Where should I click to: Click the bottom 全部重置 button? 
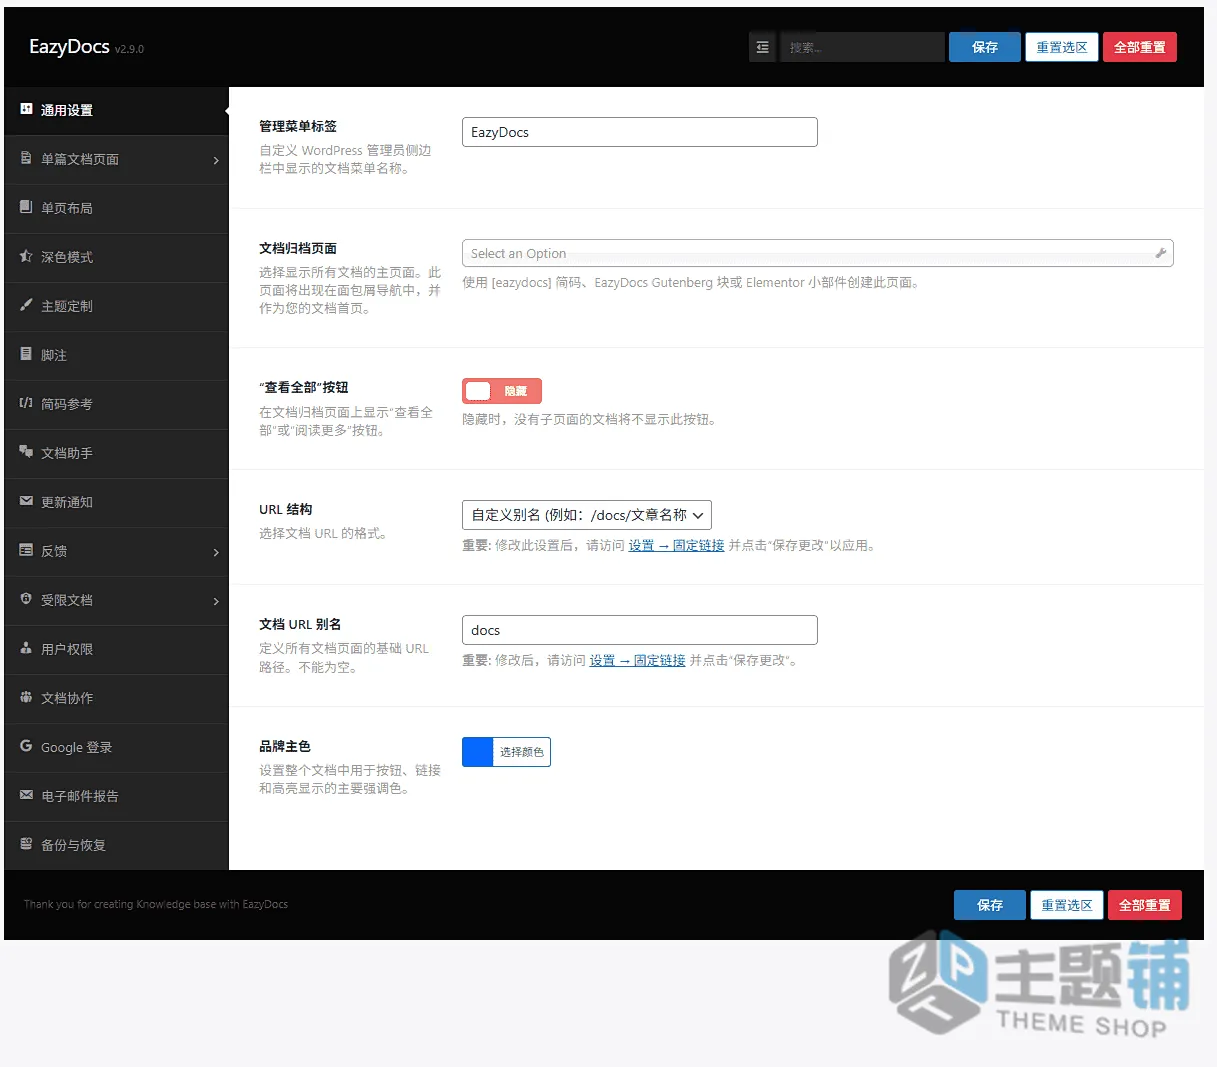point(1145,905)
